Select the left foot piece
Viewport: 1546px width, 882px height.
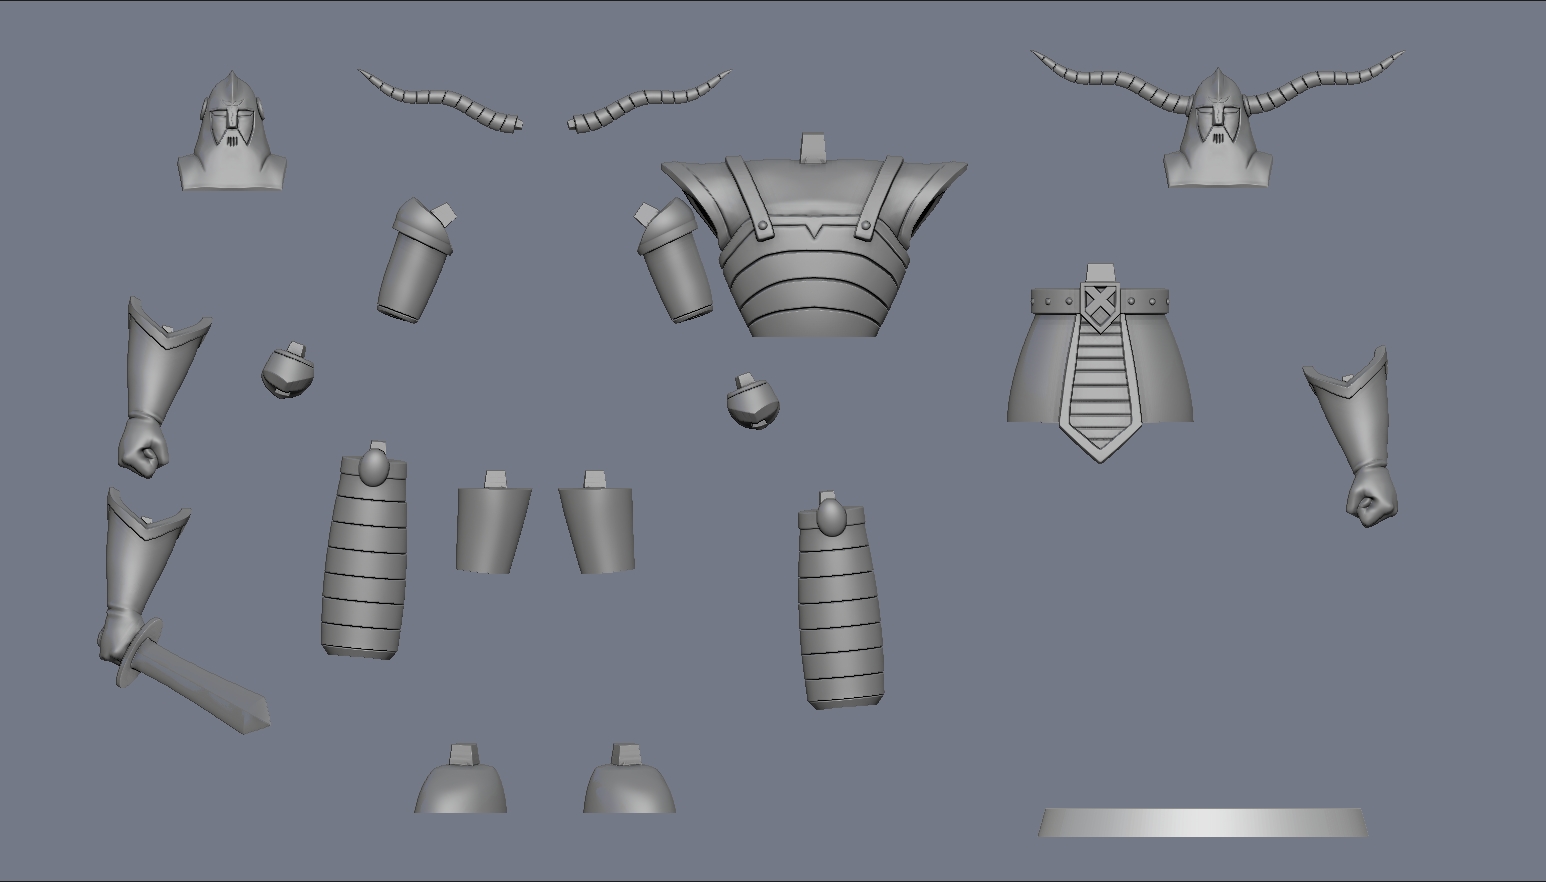coord(461,779)
